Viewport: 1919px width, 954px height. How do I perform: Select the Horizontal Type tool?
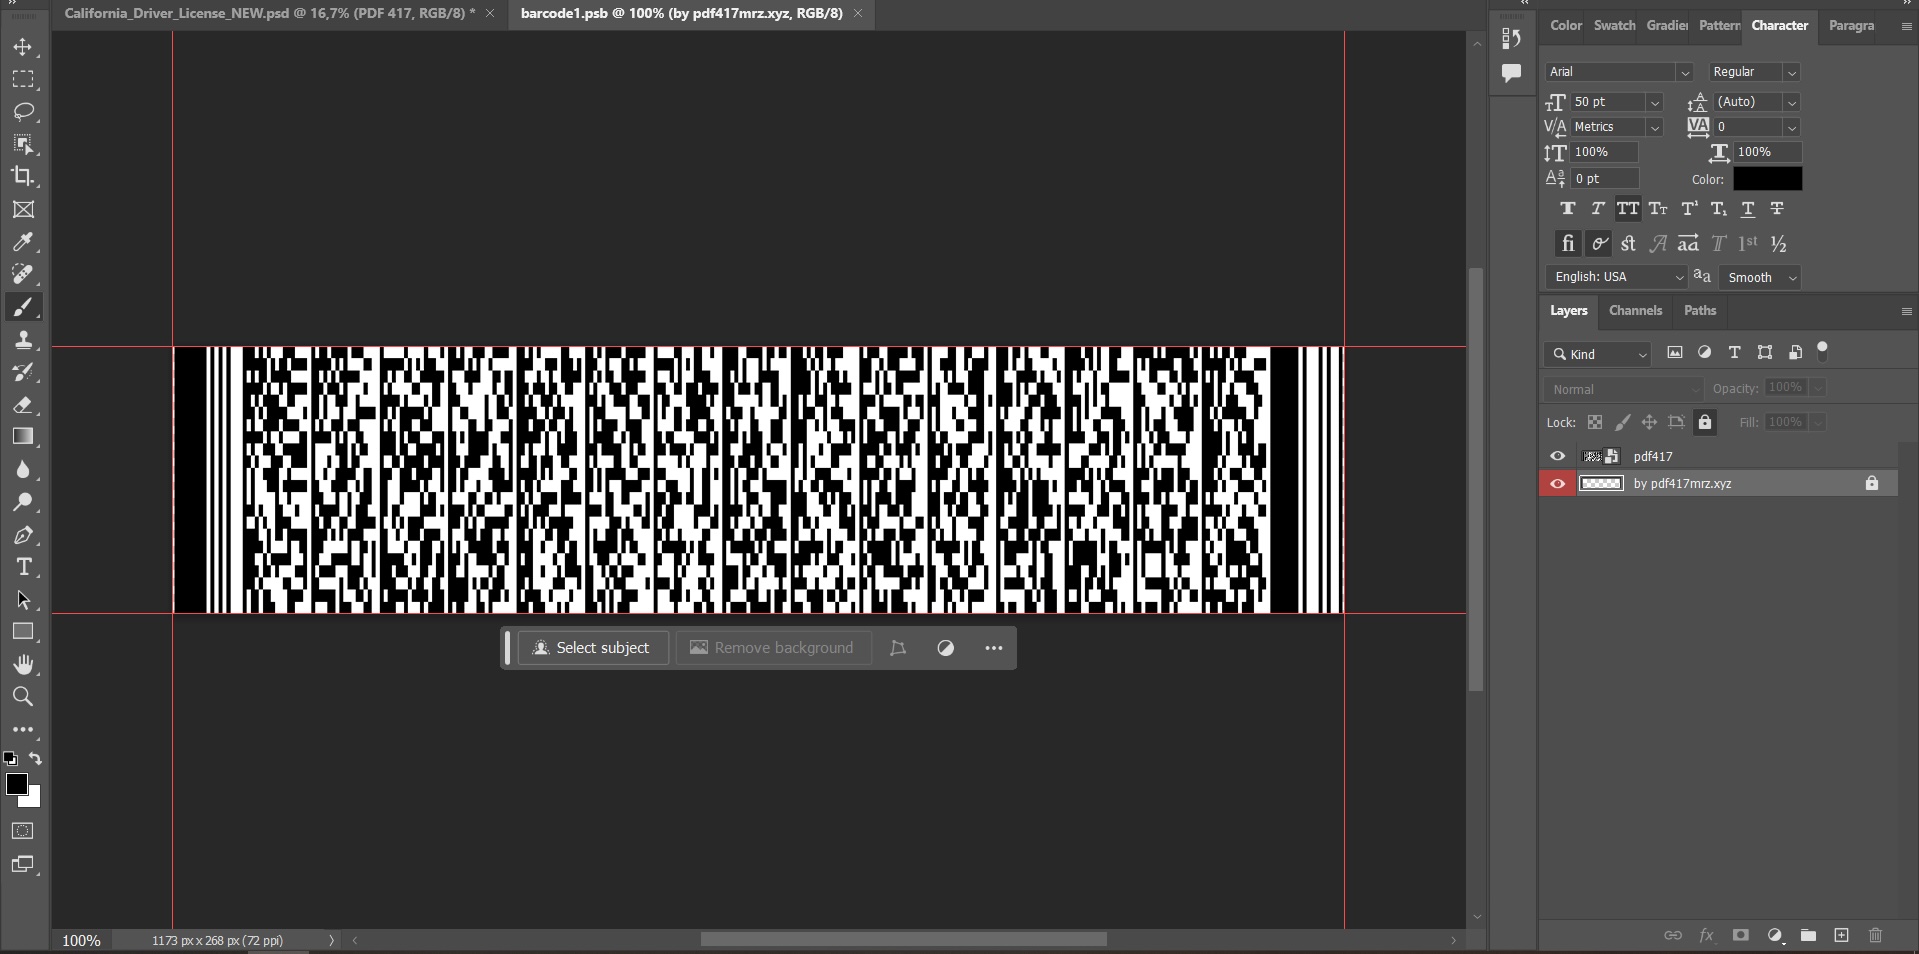(23, 567)
